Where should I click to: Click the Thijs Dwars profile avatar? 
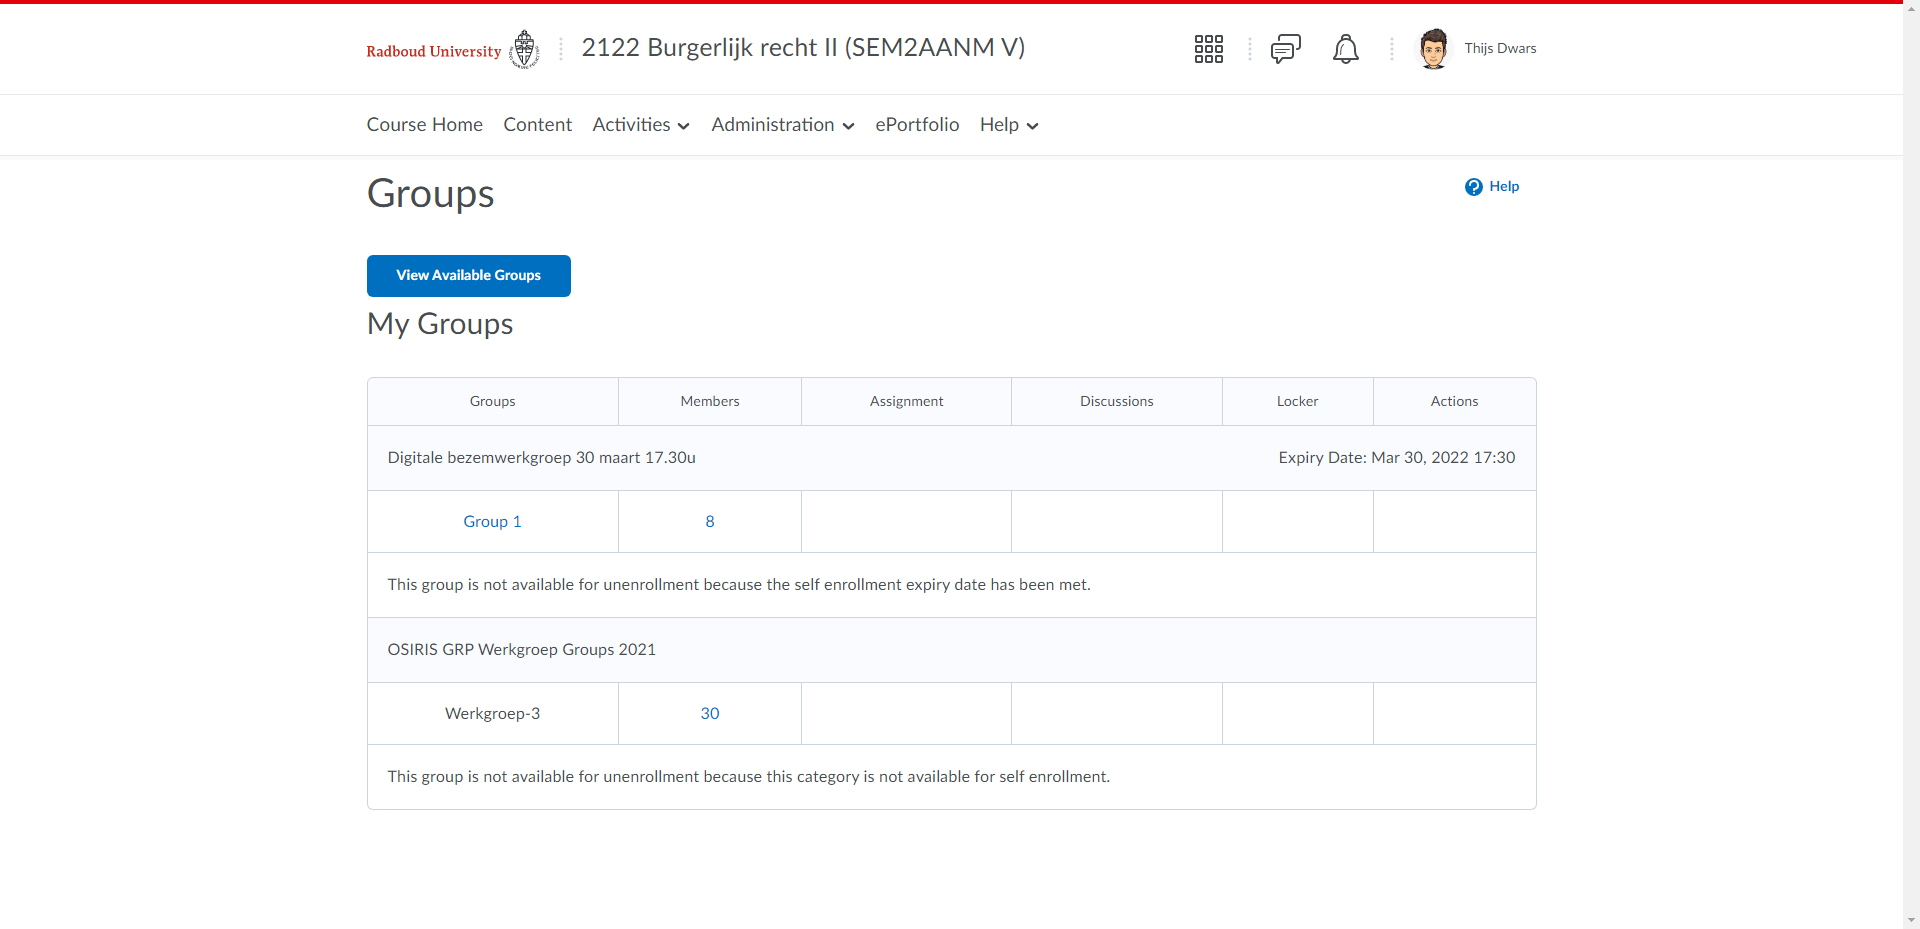point(1433,49)
